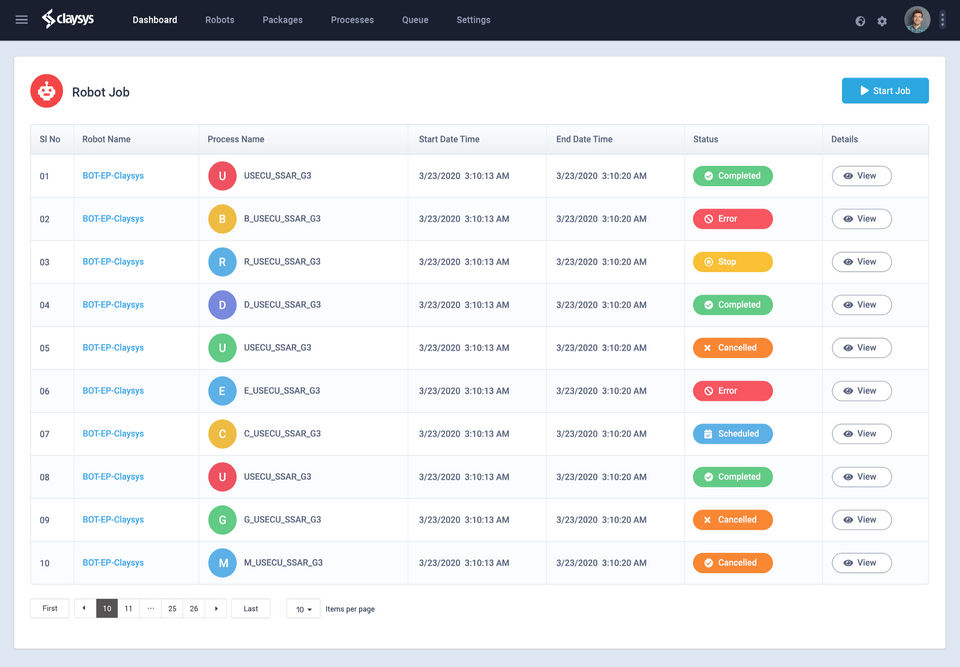Click the Cancelled status in row 05

point(733,348)
